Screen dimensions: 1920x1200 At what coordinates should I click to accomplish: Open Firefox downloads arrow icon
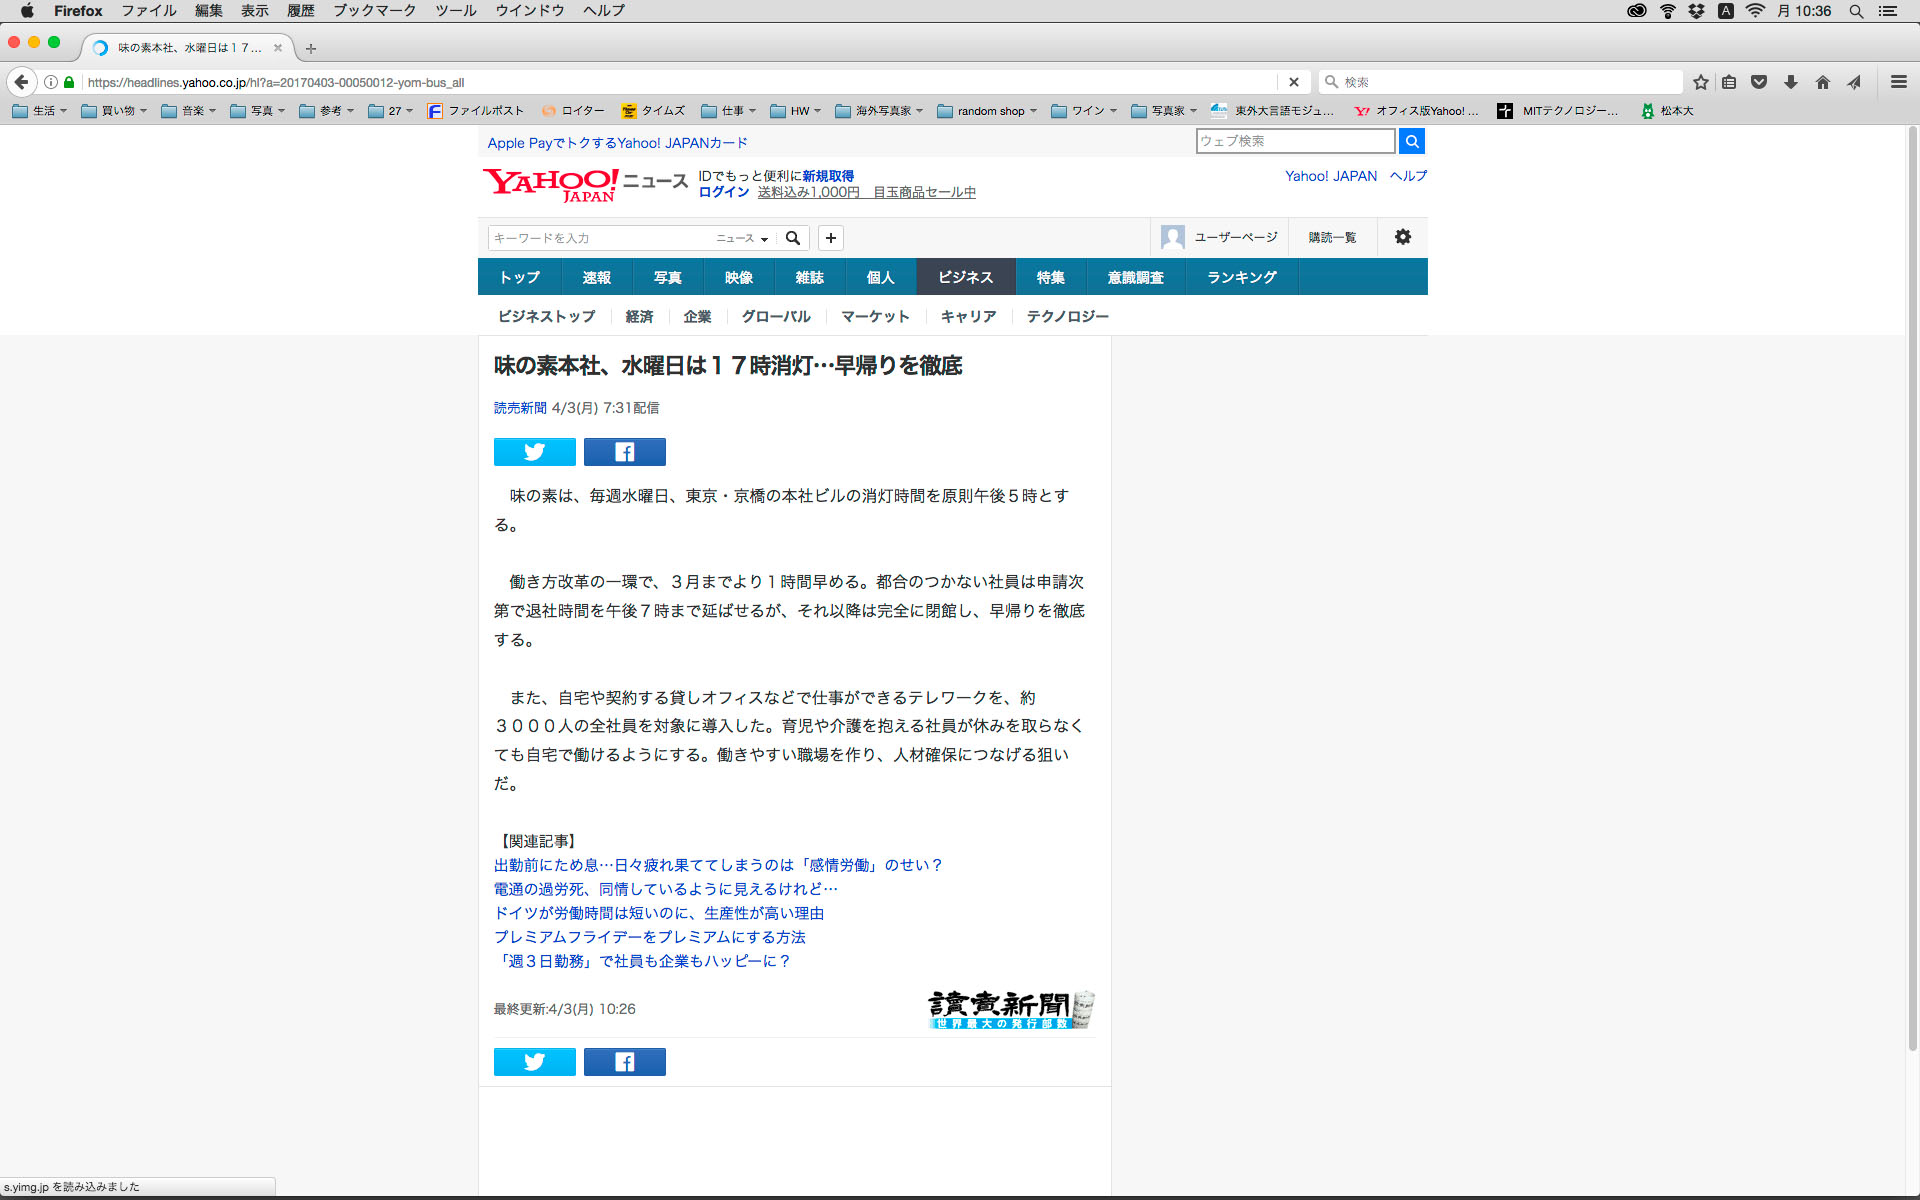pos(1790,82)
